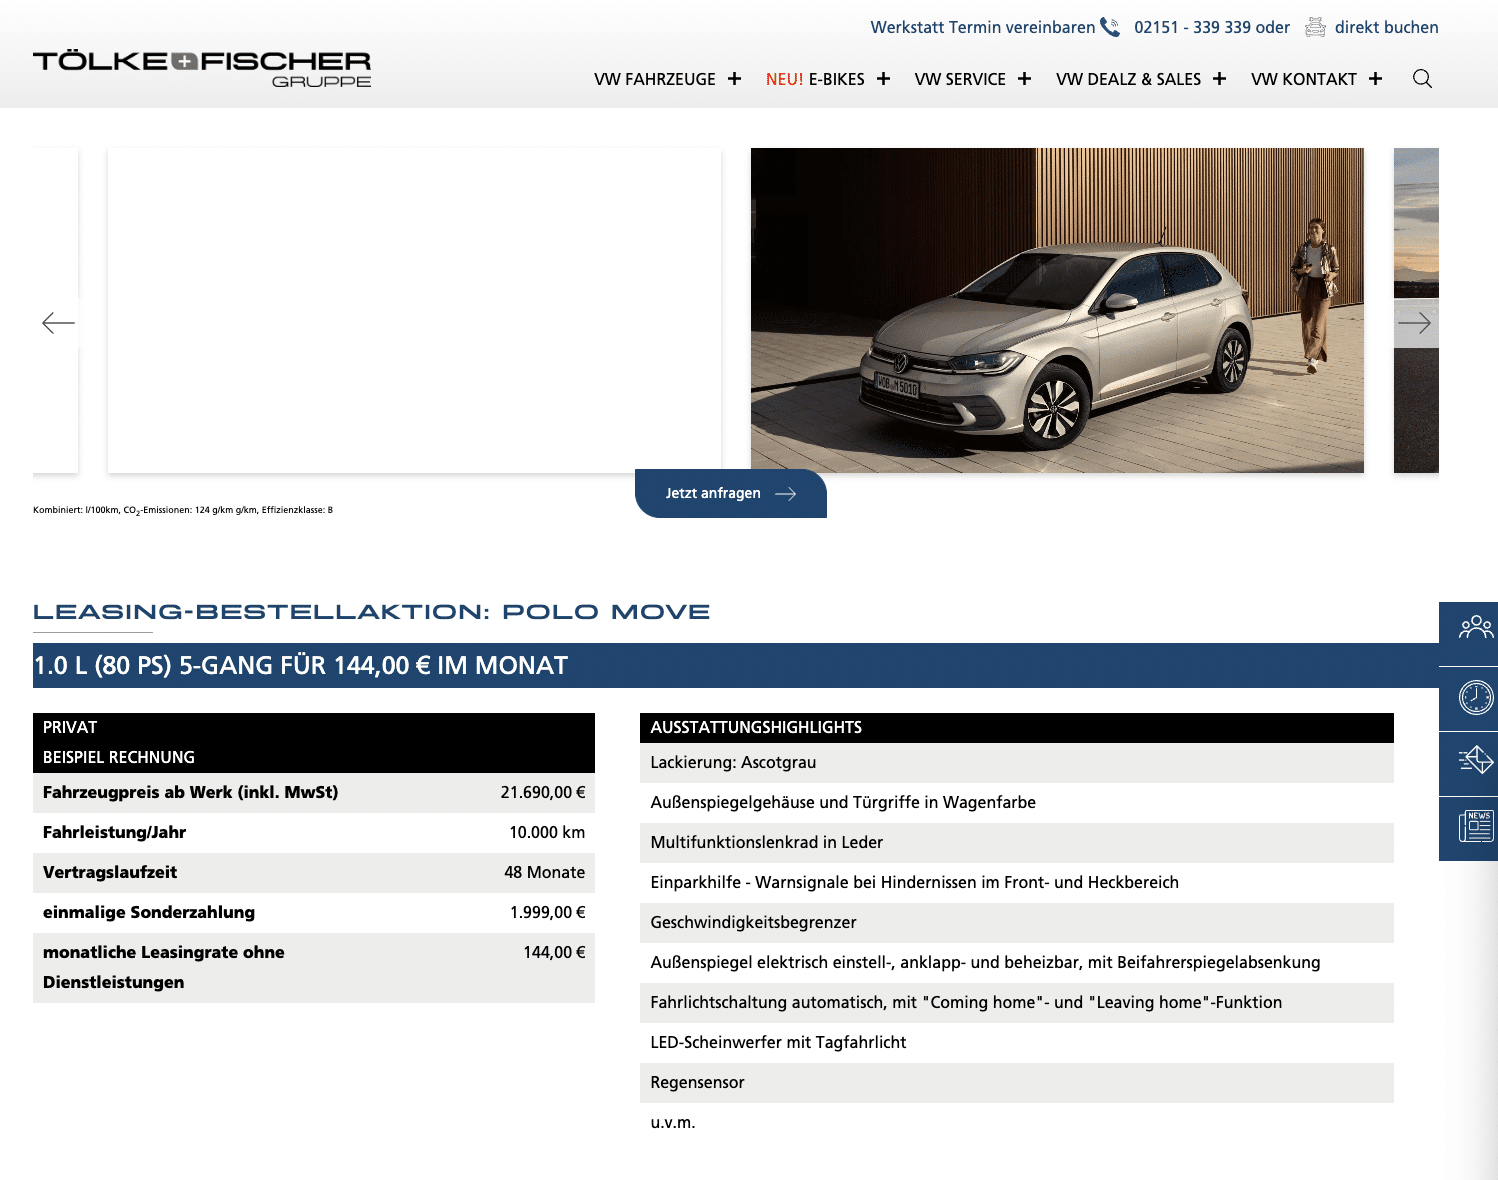Click the Regensensor row
This screenshot has width=1498, height=1180.
coord(1016,1082)
